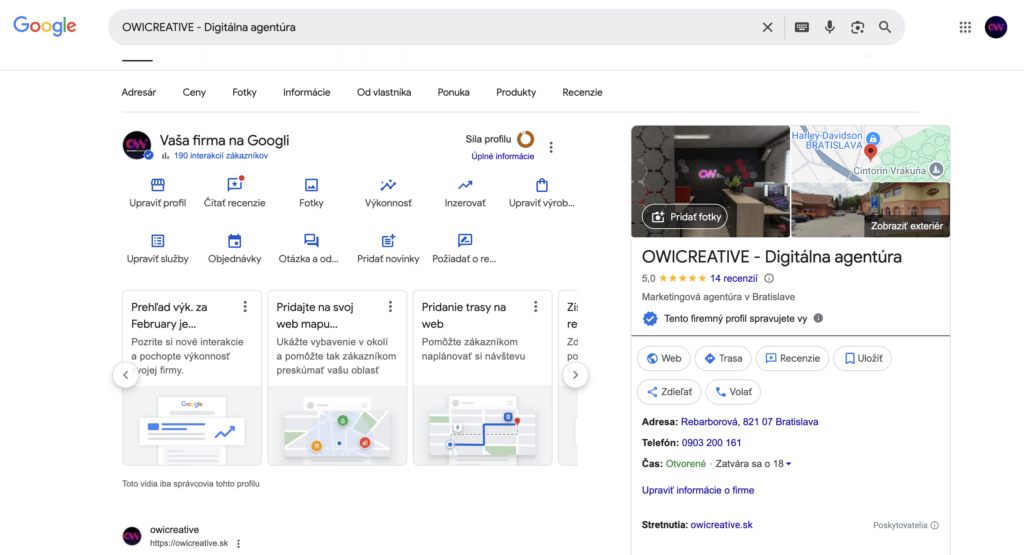Show previous cards with left carousel arrow
1024x555 pixels.
coord(126,375)
